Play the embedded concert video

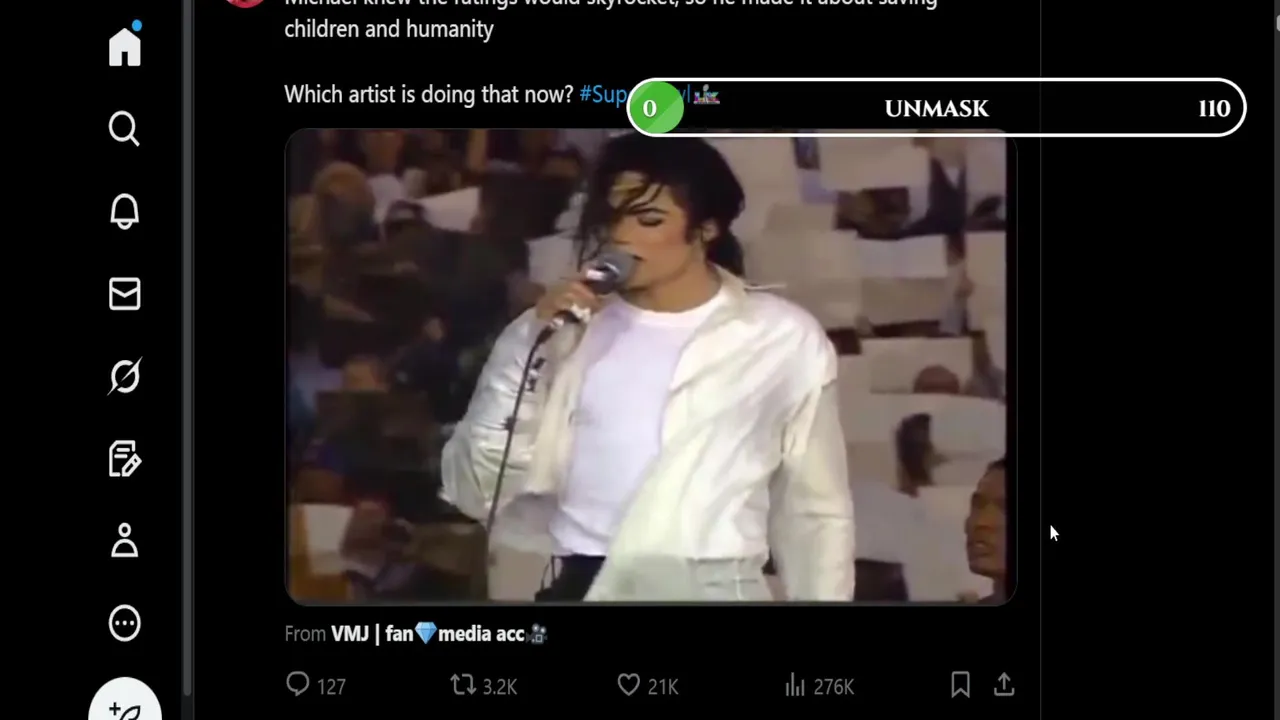pos(651,366)
